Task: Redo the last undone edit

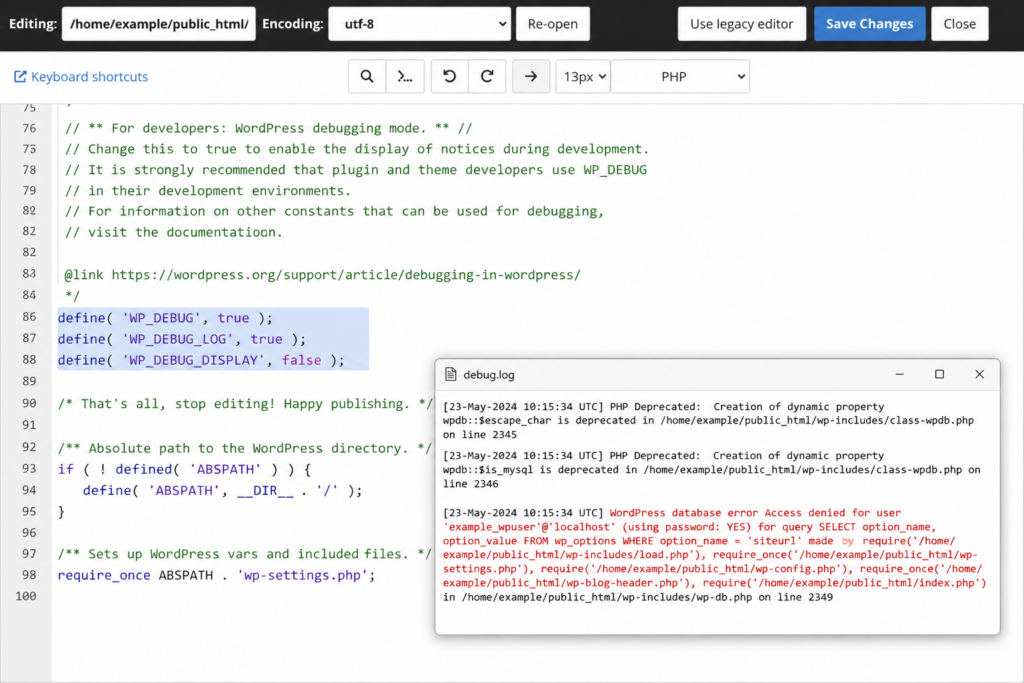Action: [x=487, y=76]
